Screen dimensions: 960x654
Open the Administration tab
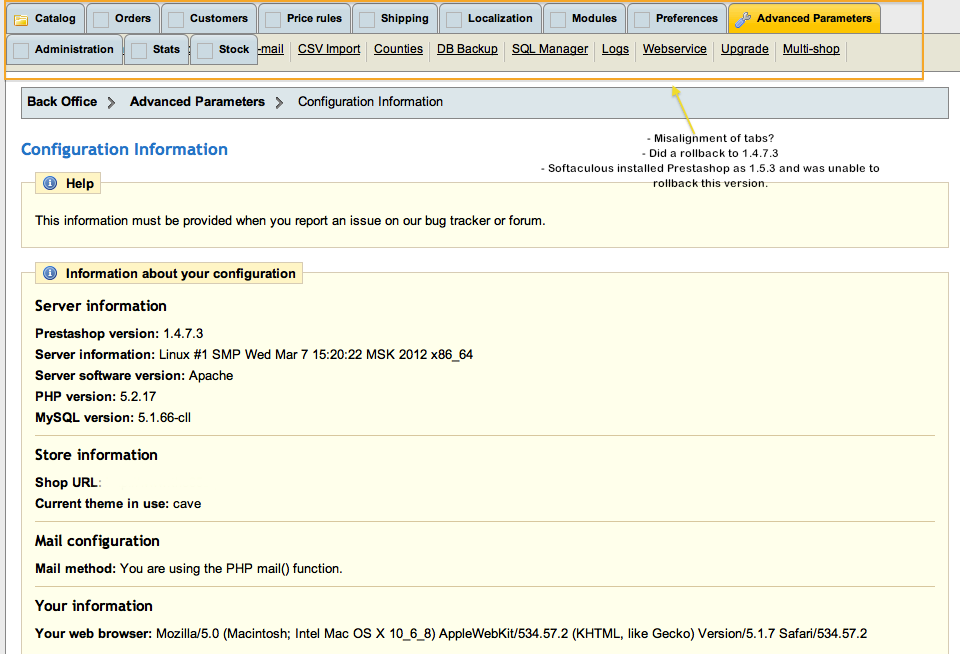[x=64, y=50]
